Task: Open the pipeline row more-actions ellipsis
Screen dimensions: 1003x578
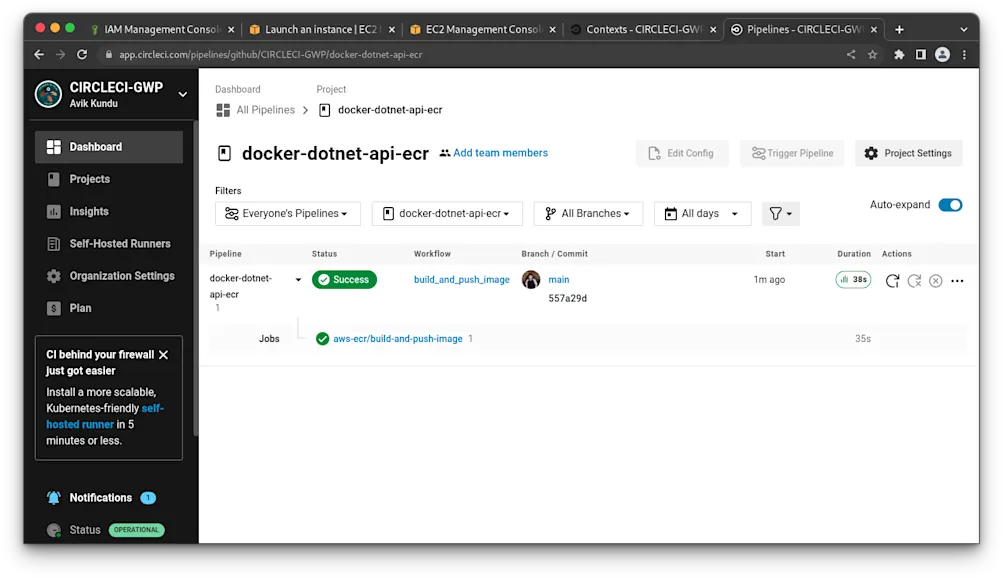Action: 957,281
